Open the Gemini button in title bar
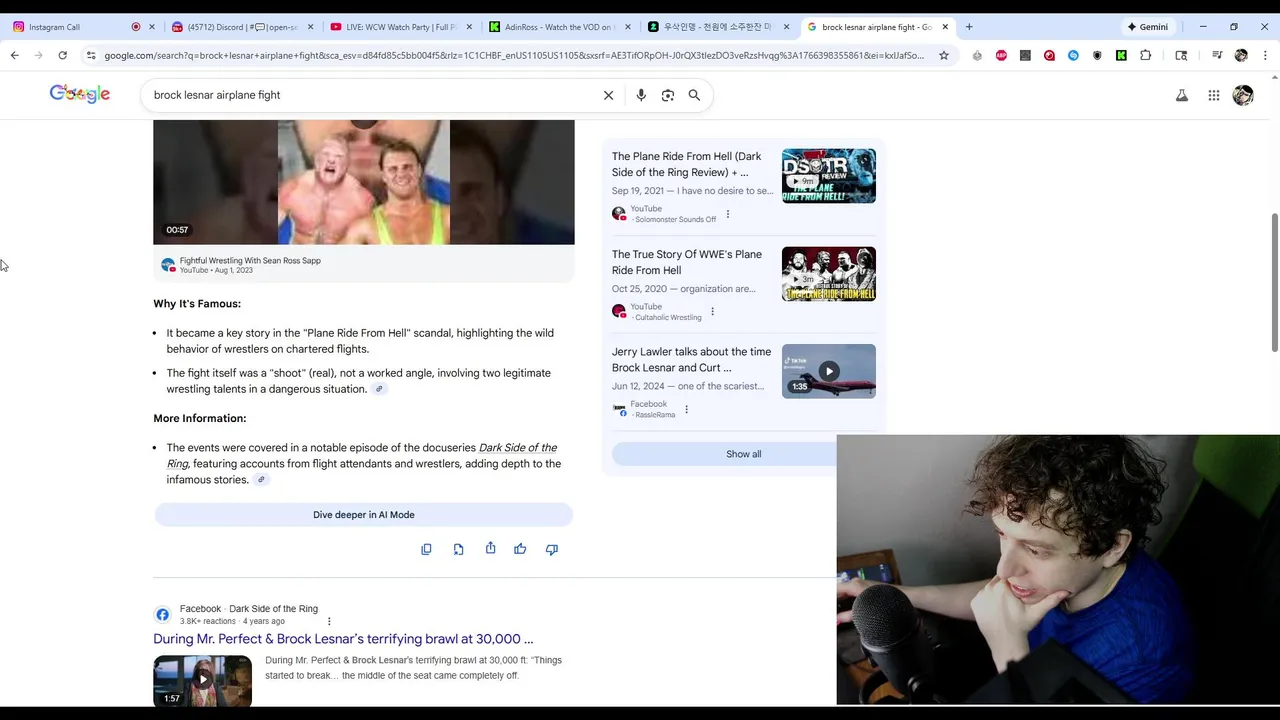The width and height of the screenshot is (1280, 720). (x=1147, y=27)
